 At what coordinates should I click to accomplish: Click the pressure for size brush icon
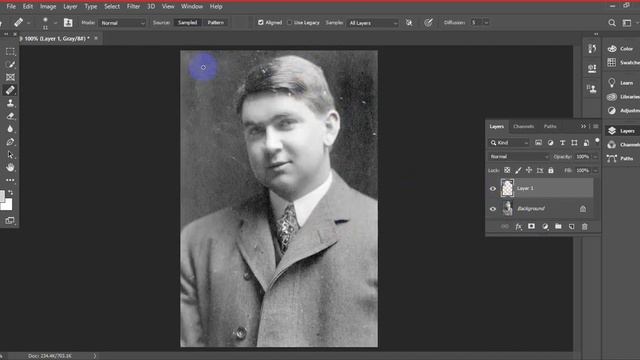click(x=428, y=23)
